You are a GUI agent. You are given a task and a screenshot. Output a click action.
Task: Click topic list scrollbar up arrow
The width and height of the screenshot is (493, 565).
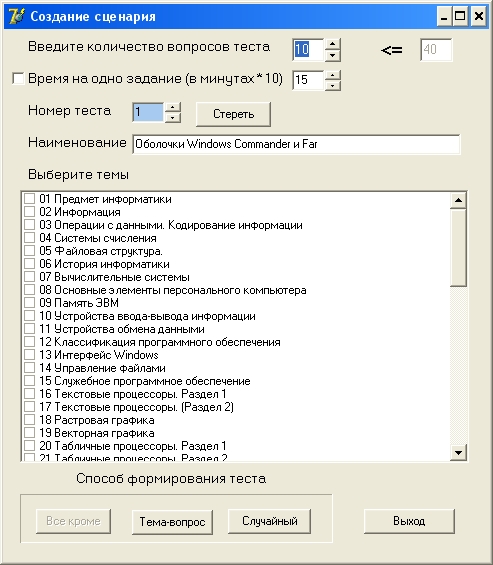coord(458,200)
